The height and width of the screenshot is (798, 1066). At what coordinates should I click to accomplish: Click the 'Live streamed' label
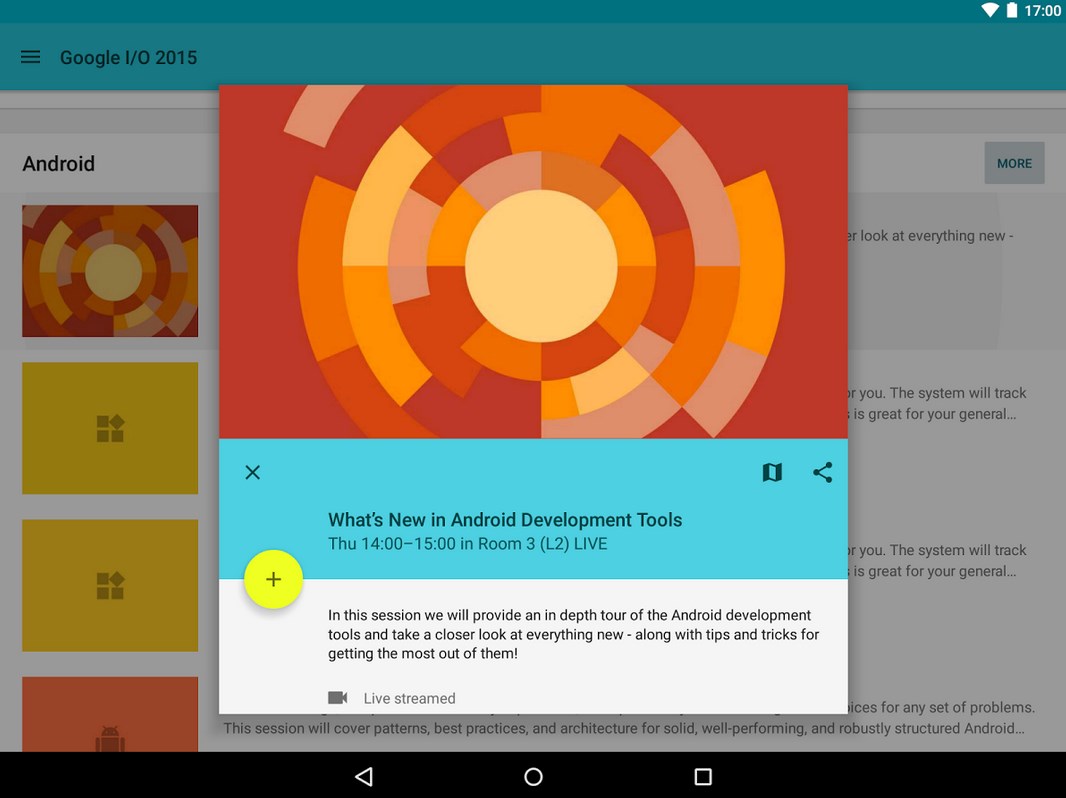[409, 698]
